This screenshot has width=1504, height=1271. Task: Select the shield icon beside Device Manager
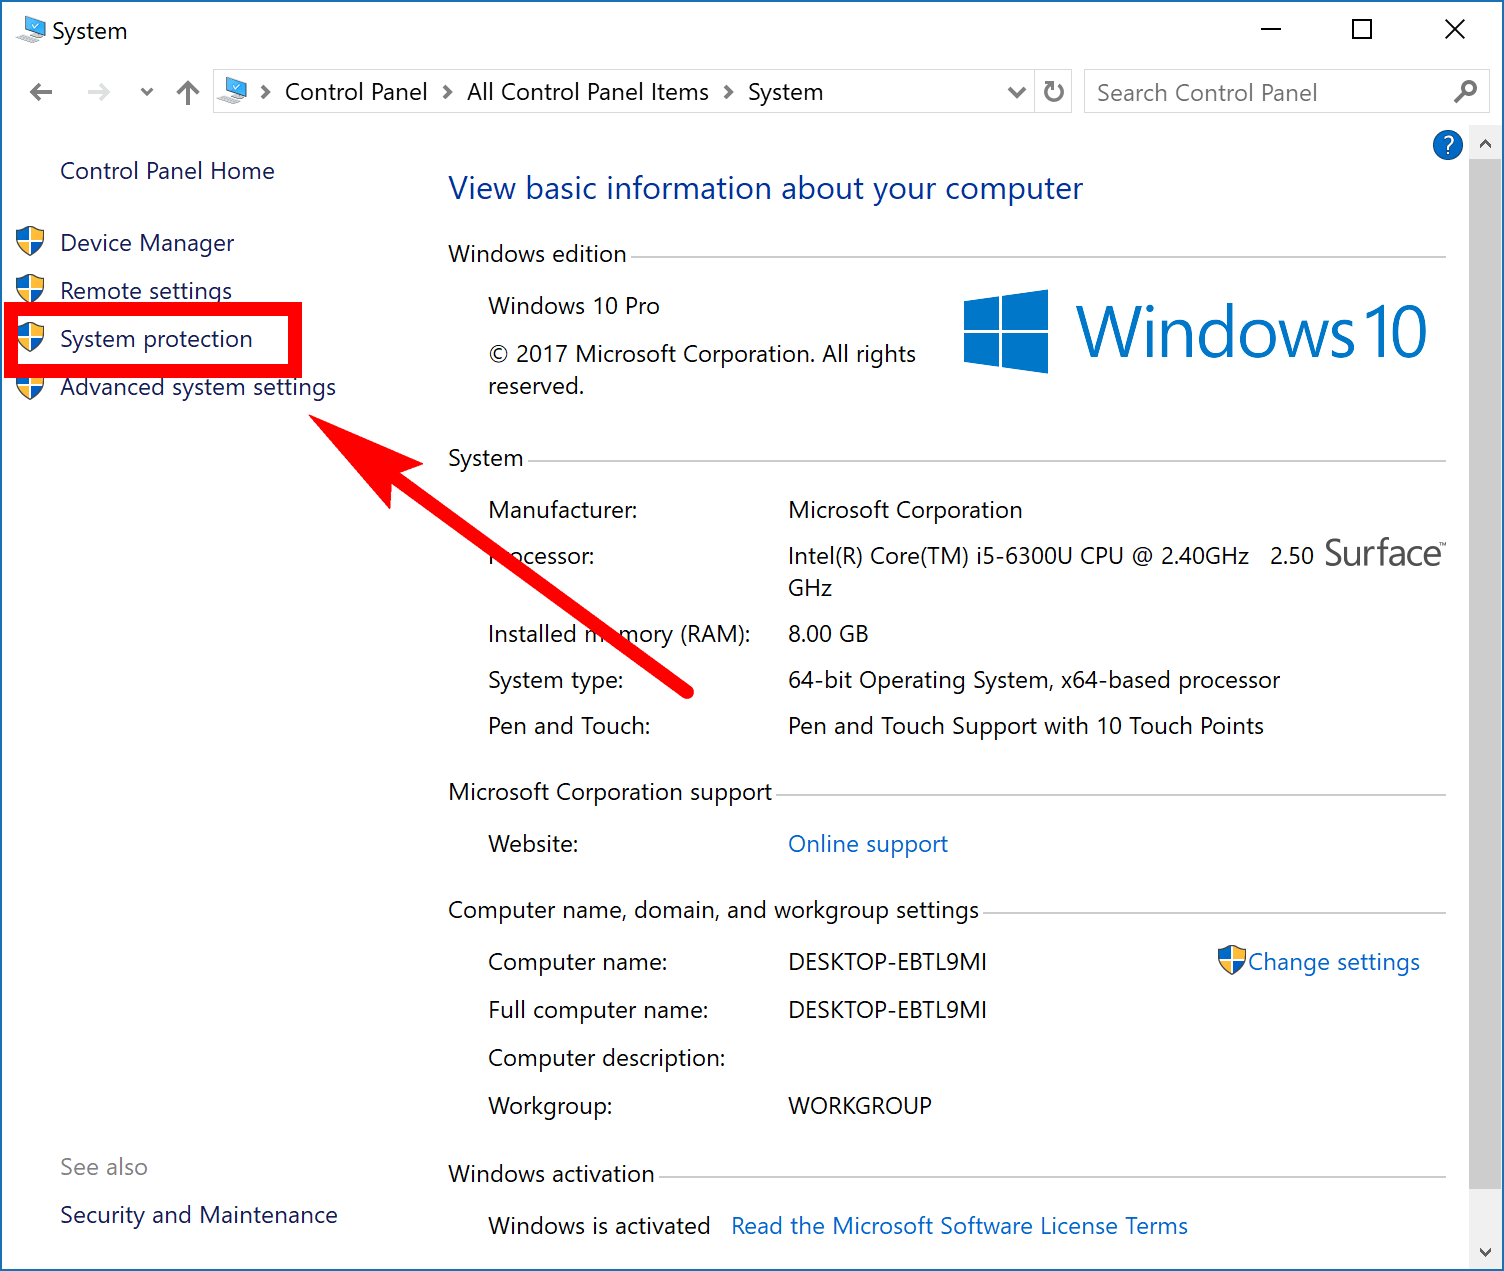click(x=30, y=241)
